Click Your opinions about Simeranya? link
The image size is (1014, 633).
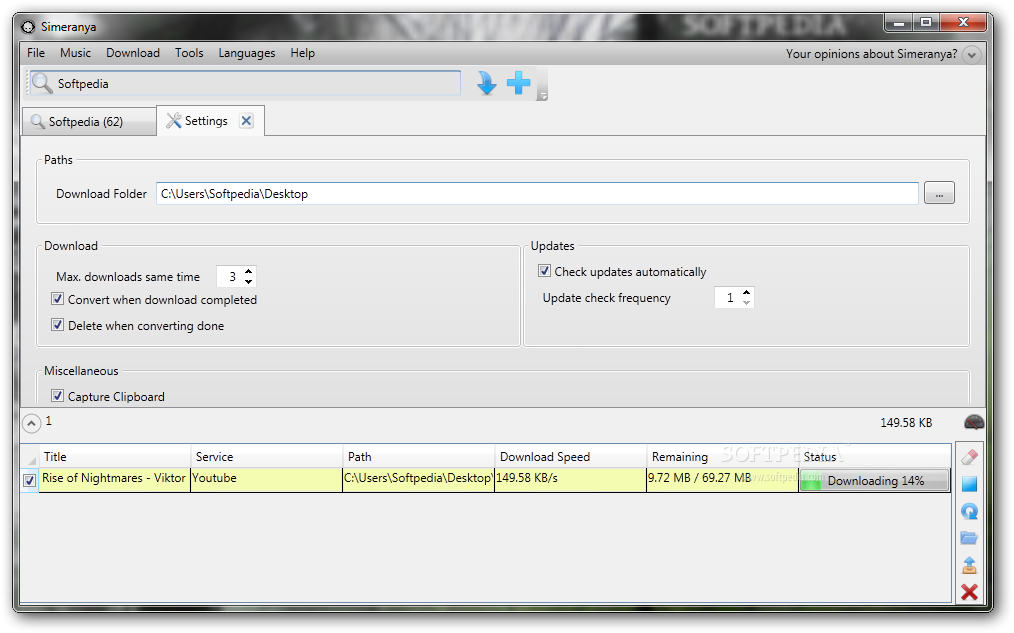[x=871, y=54]
